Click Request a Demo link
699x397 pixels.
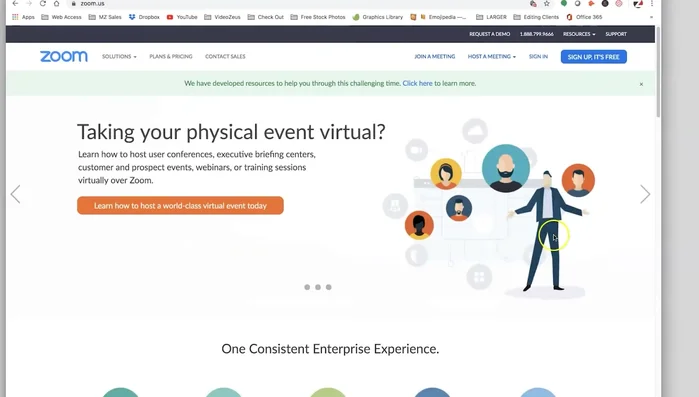[489, 34]
